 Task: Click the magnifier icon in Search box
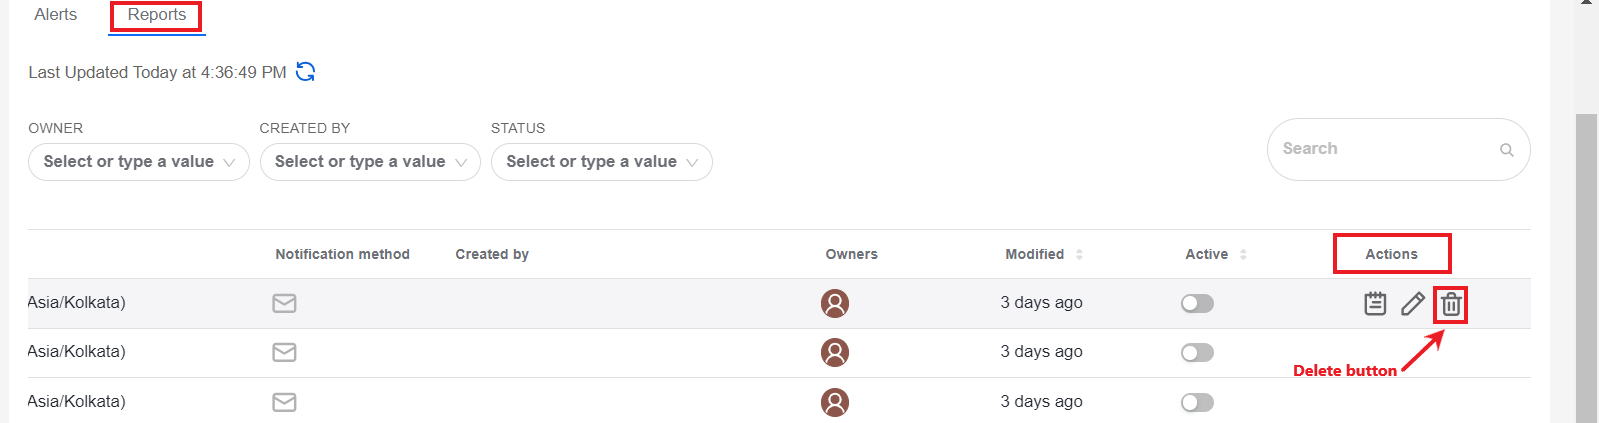pos(1506,150)
